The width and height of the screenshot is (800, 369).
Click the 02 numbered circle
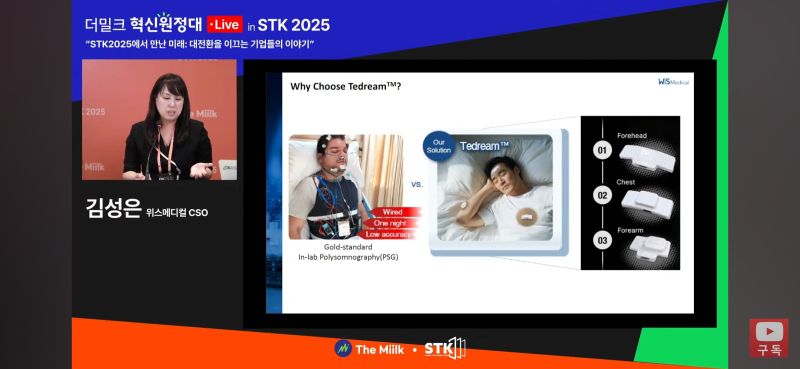(603, 195)
